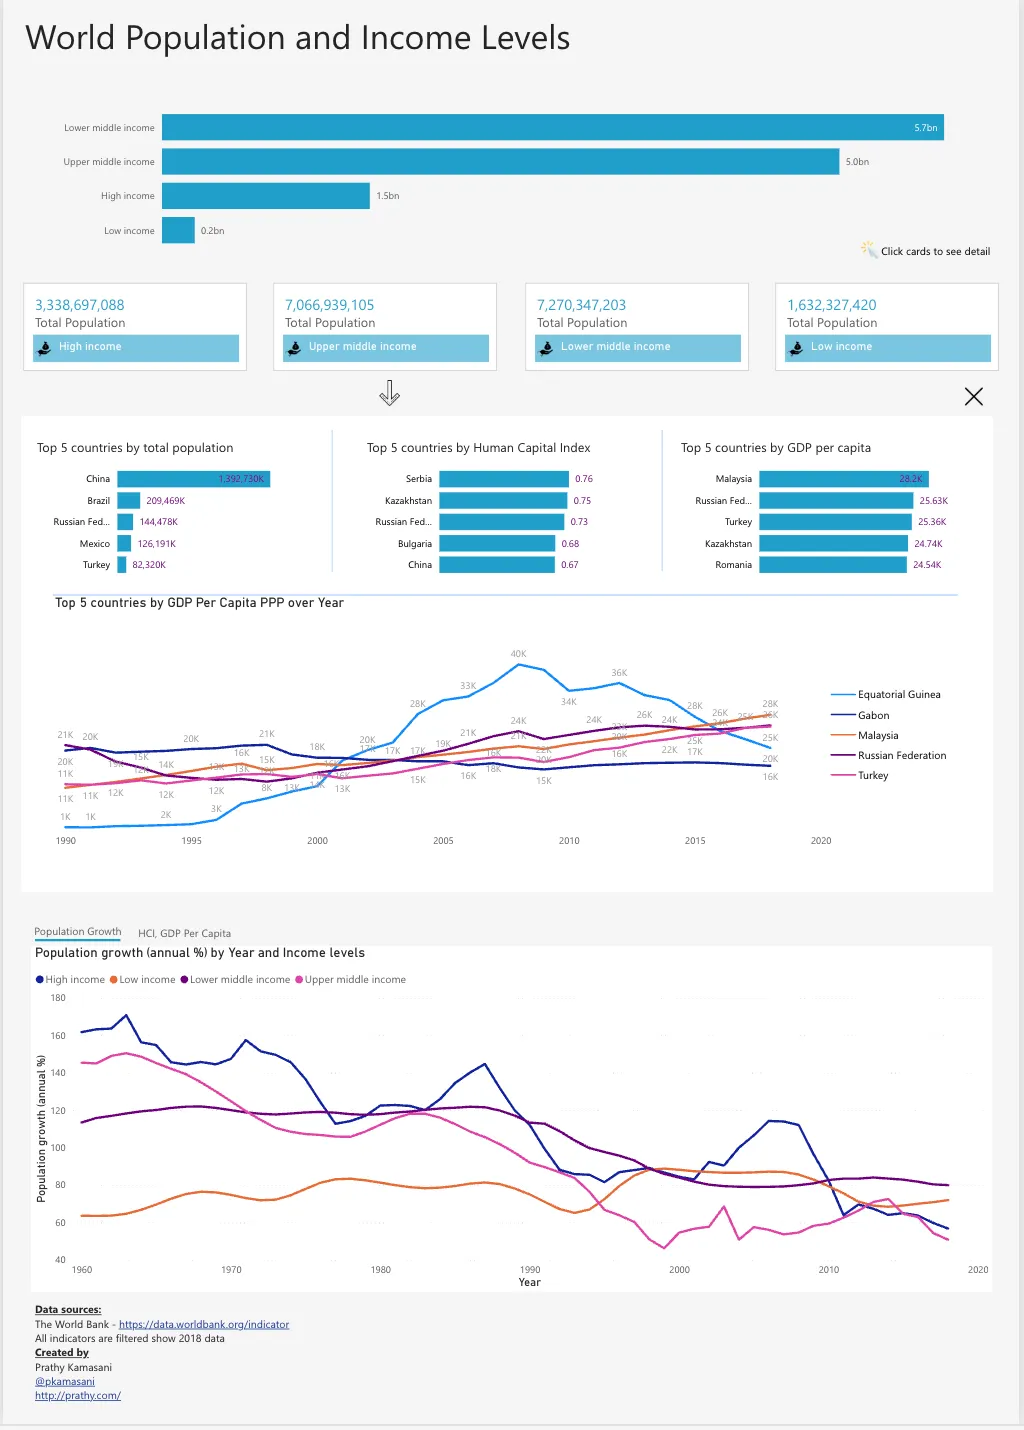Click the Malaysia GDP per capita bar
Viewport: 1024px width, 1430px height.
(844, 479)
